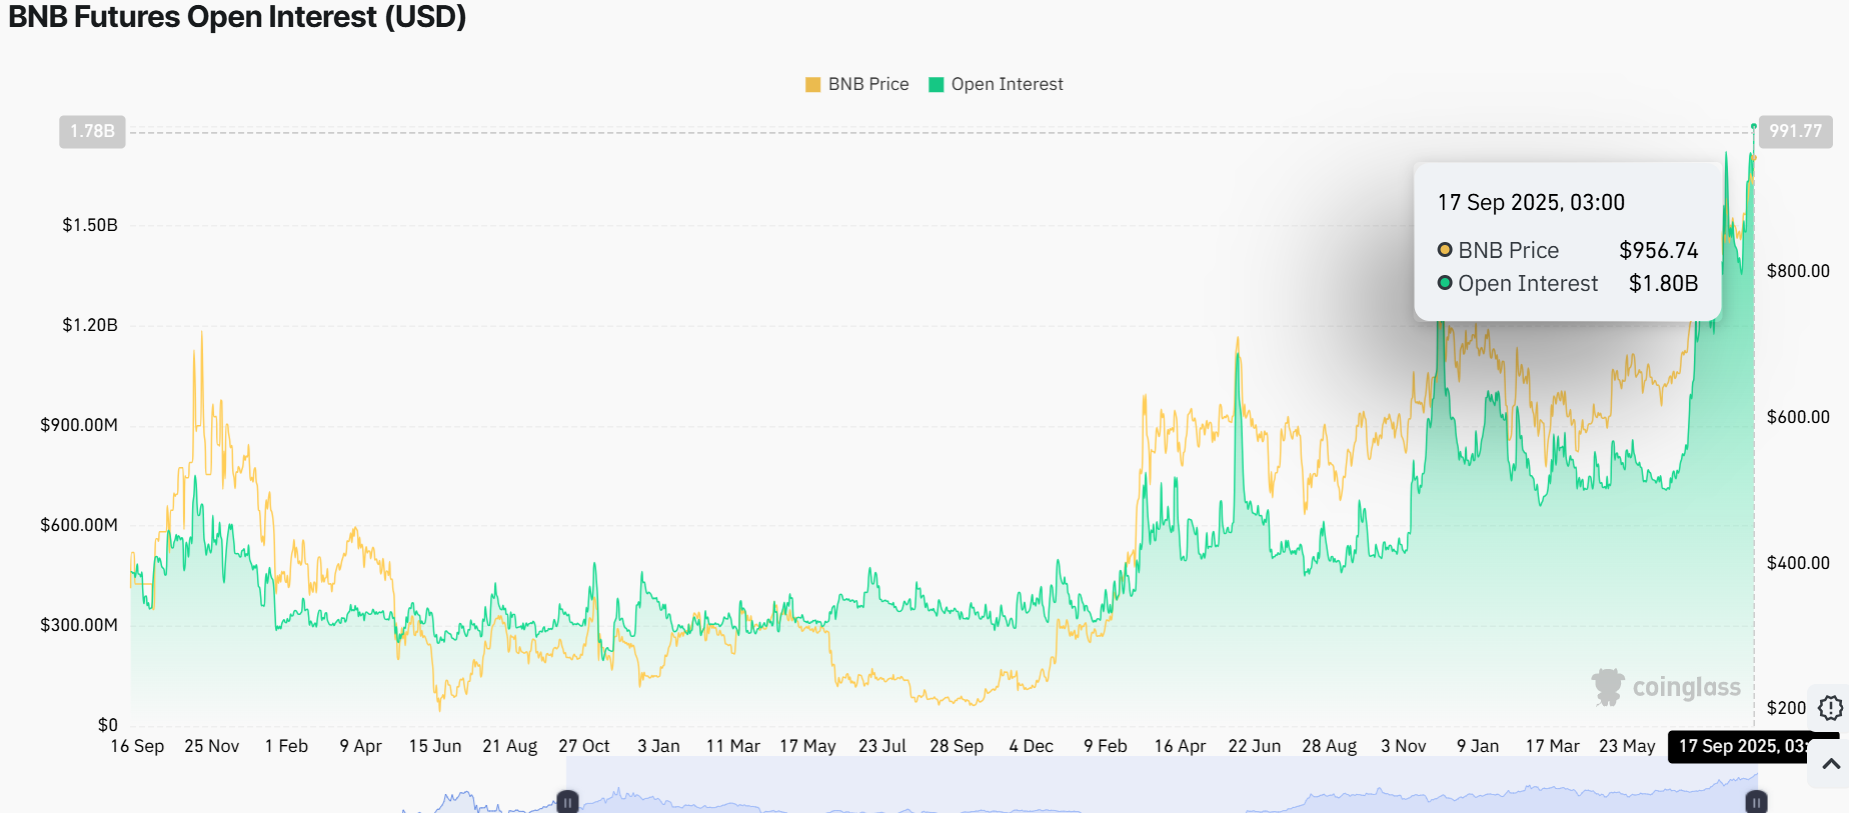Click the 17 May date label
1849x813 pixels.
pyautogui.click(x=808, y=746)
